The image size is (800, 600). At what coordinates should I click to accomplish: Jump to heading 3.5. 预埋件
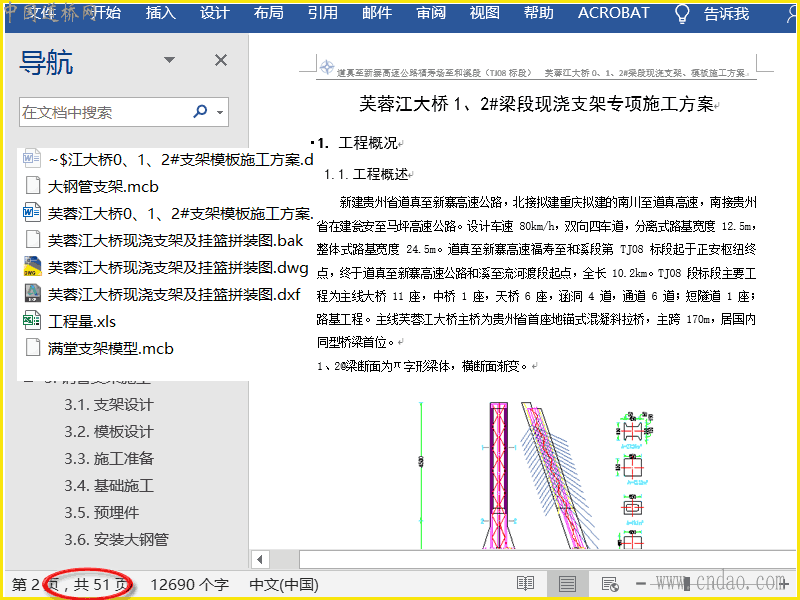pyautogui.click(x=102, y=513)
